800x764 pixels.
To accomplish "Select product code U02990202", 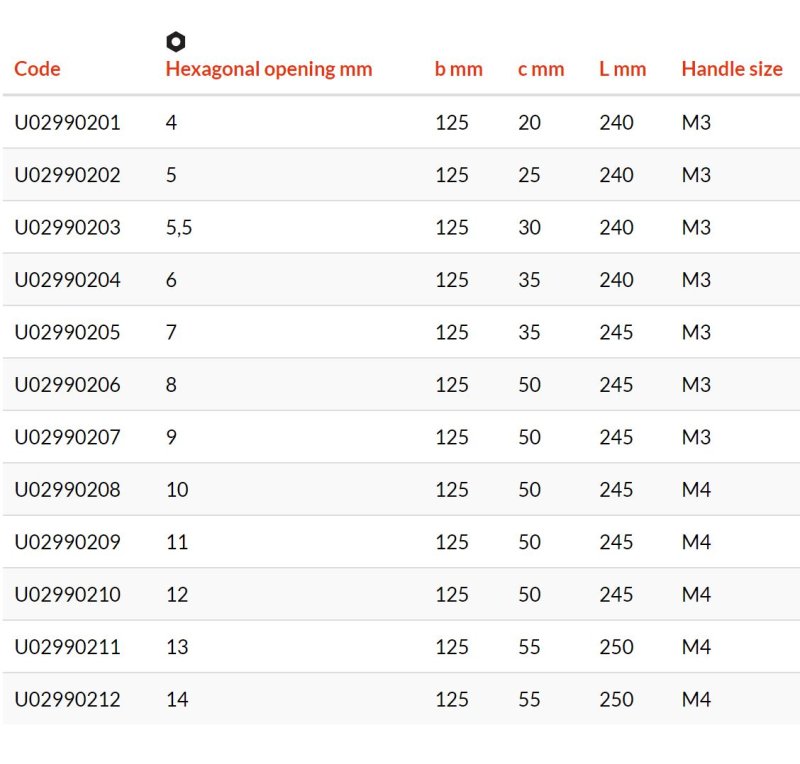I will pos(67,175).
